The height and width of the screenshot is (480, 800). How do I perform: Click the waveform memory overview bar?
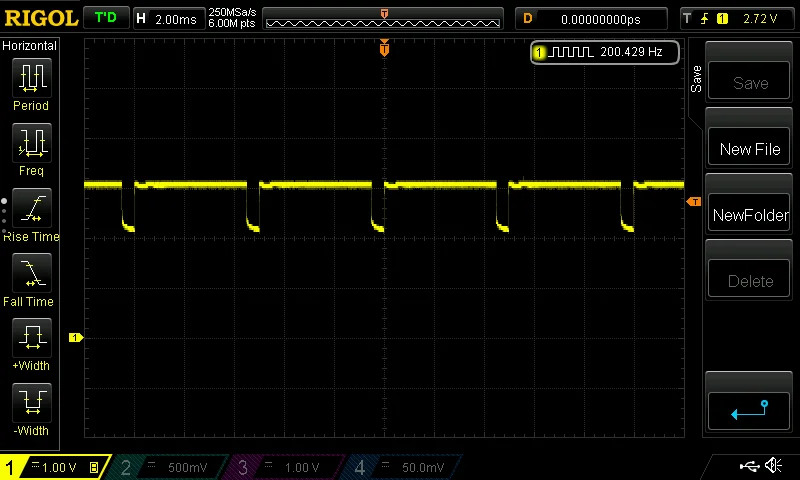(383, 19)
